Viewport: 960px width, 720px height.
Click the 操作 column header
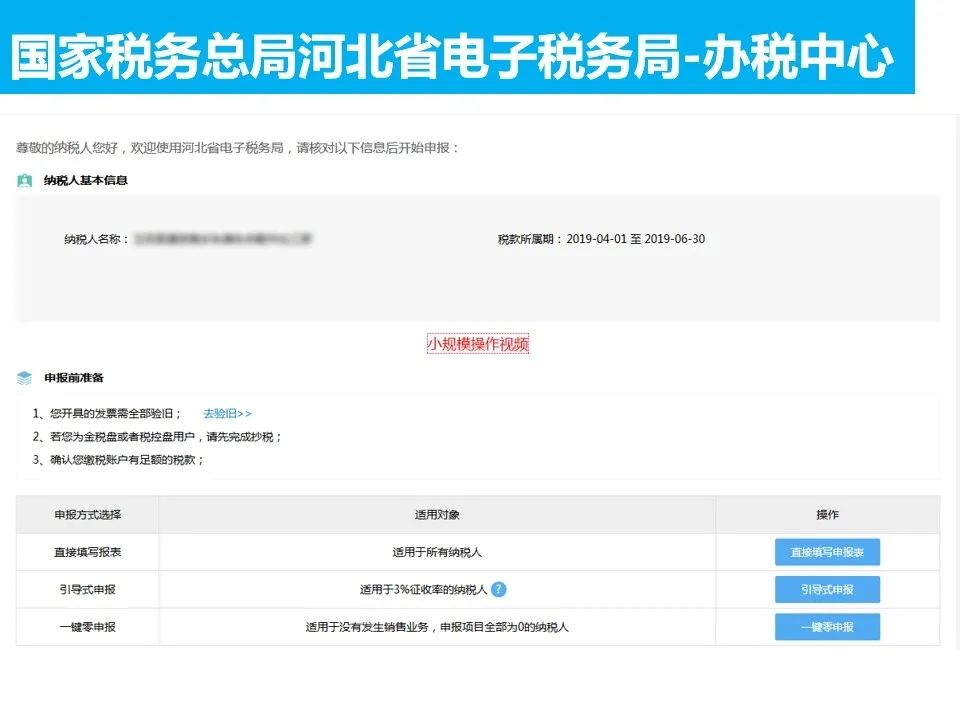(827, 515)
